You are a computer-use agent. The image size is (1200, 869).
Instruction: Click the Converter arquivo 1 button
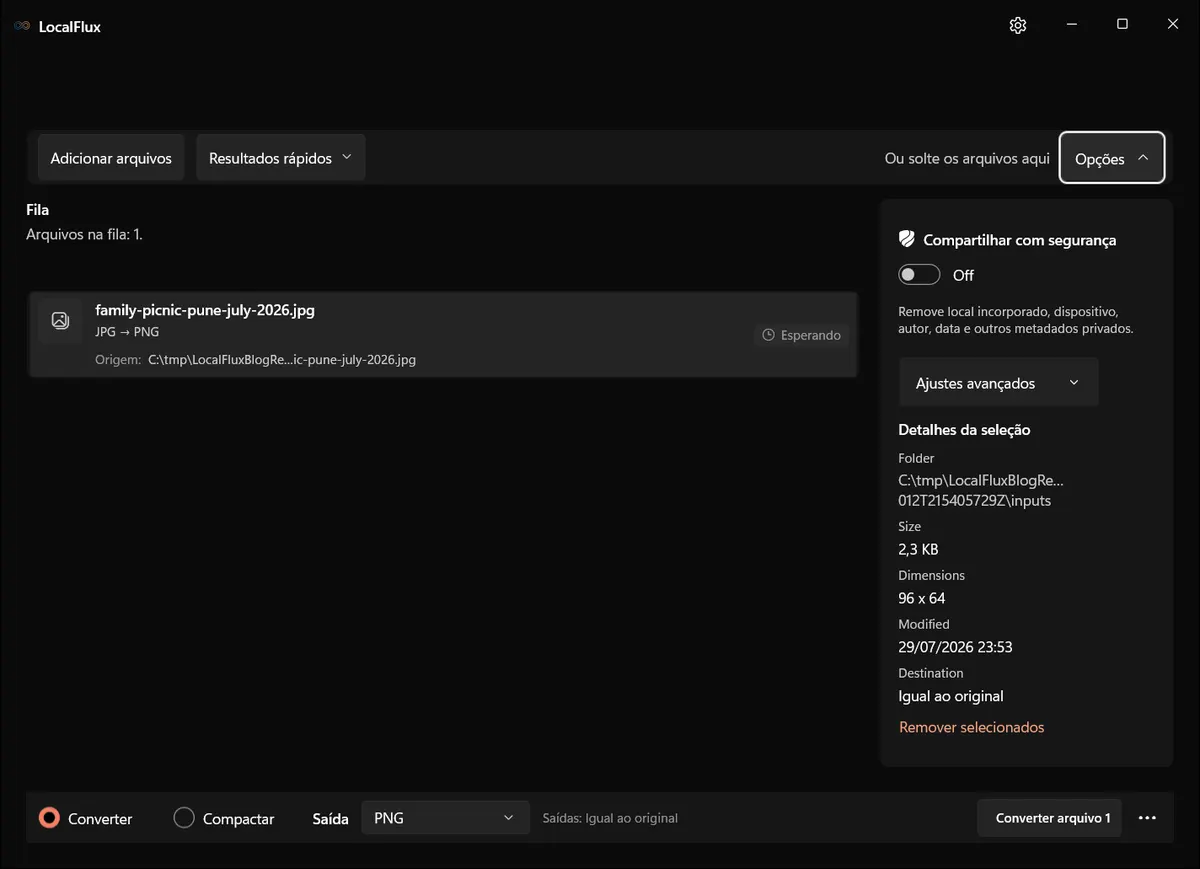pos(1050,818)
